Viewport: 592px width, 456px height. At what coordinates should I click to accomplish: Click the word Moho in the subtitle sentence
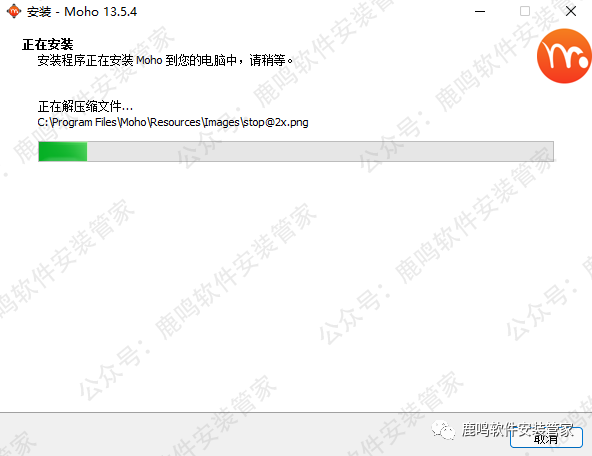[149, 60]
